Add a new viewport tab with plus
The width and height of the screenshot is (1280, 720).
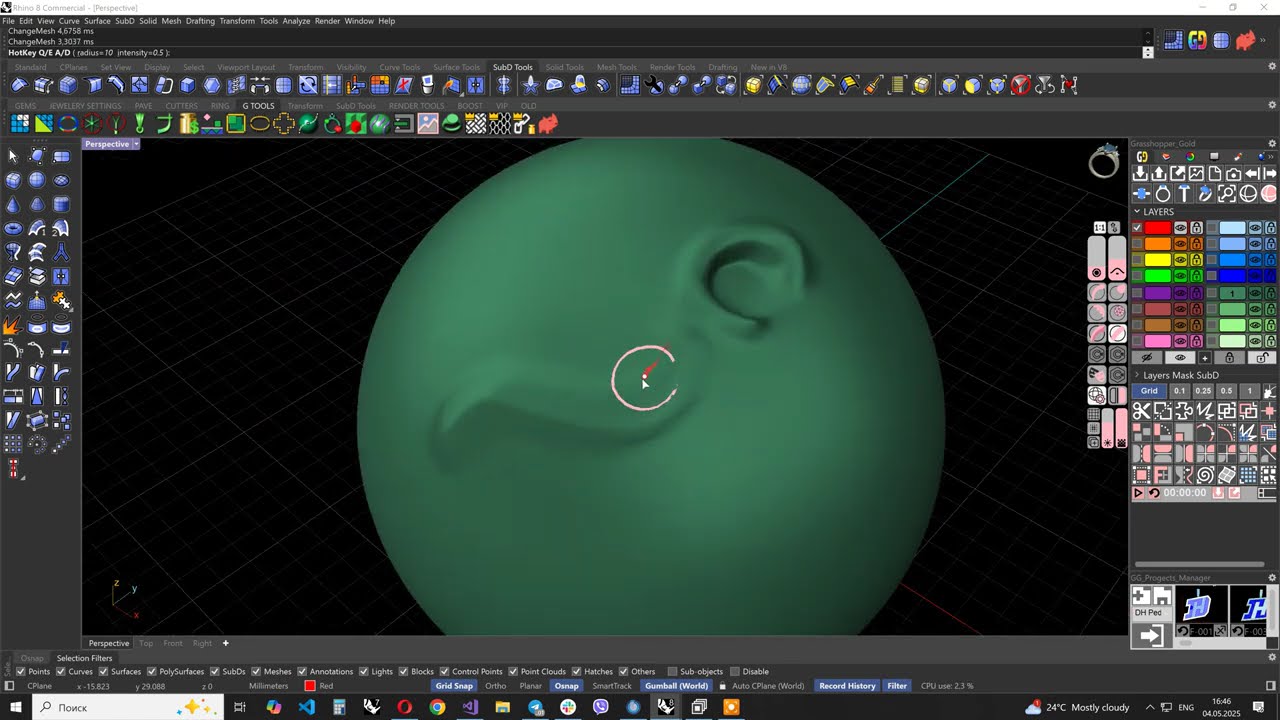[225, 643]
